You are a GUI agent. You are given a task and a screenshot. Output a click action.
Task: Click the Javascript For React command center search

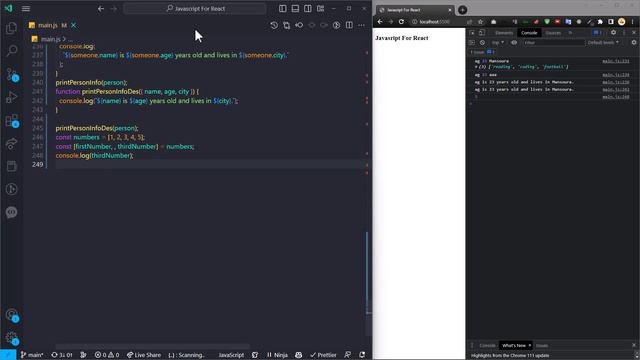tap(195, 8)
